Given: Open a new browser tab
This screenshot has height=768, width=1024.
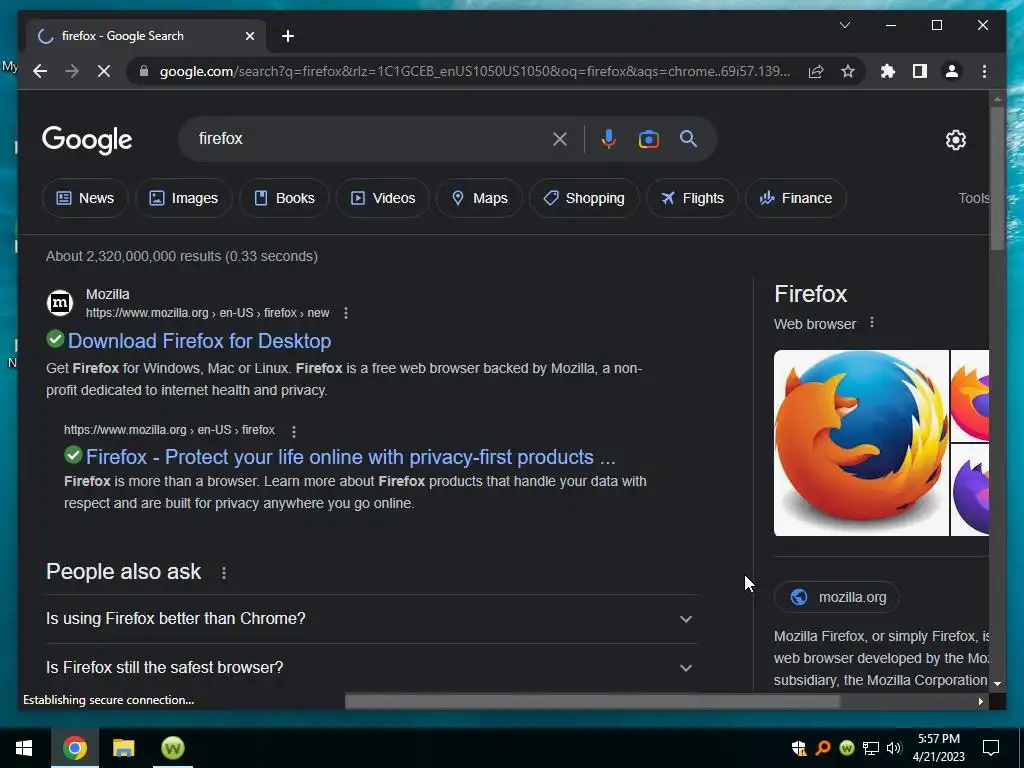Looking at the screenshot, I should point(288,36).
